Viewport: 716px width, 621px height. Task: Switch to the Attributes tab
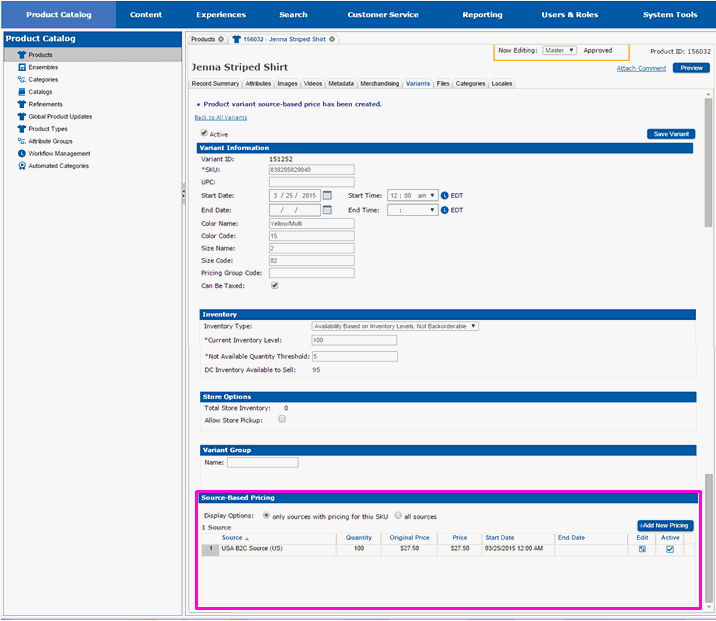(x=258, y=84)
